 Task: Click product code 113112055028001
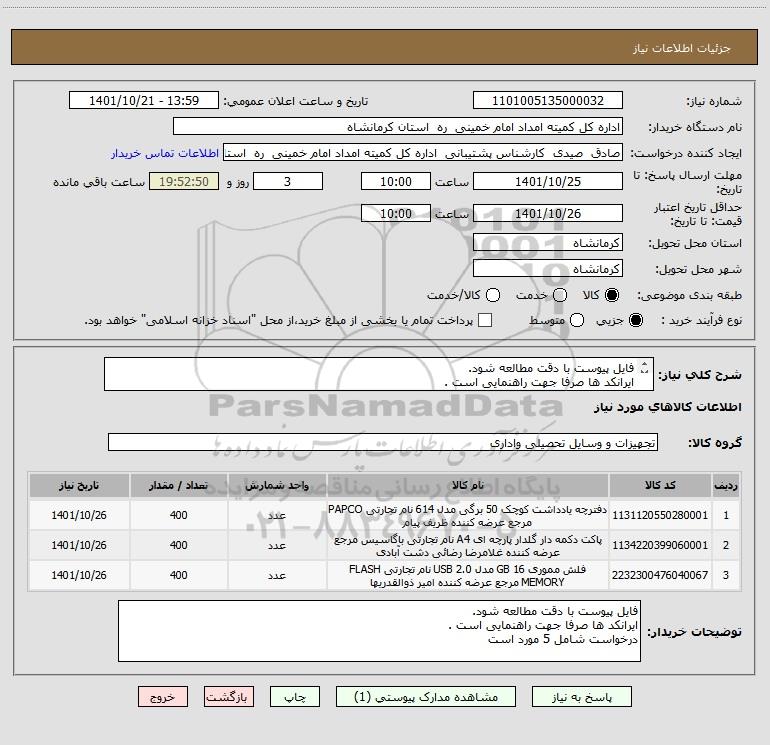coord(660,515)
